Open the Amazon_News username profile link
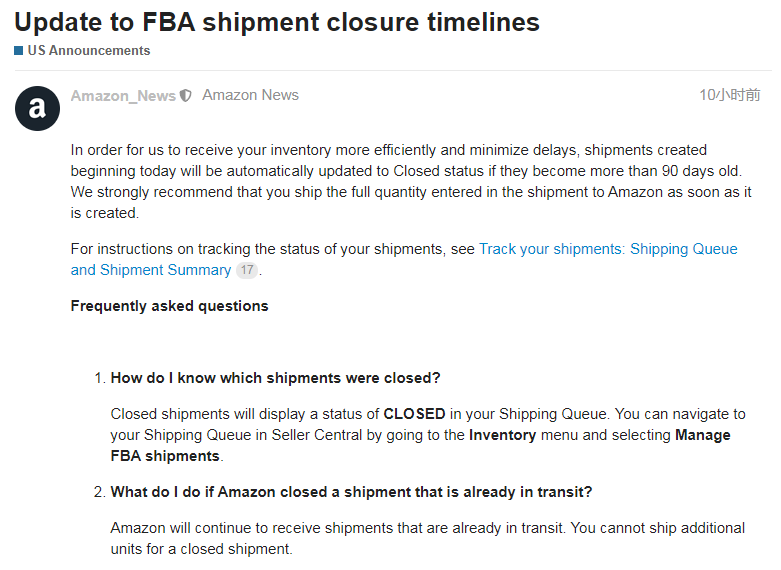Viewport: 781px width, 570px height. pos(123,96)
